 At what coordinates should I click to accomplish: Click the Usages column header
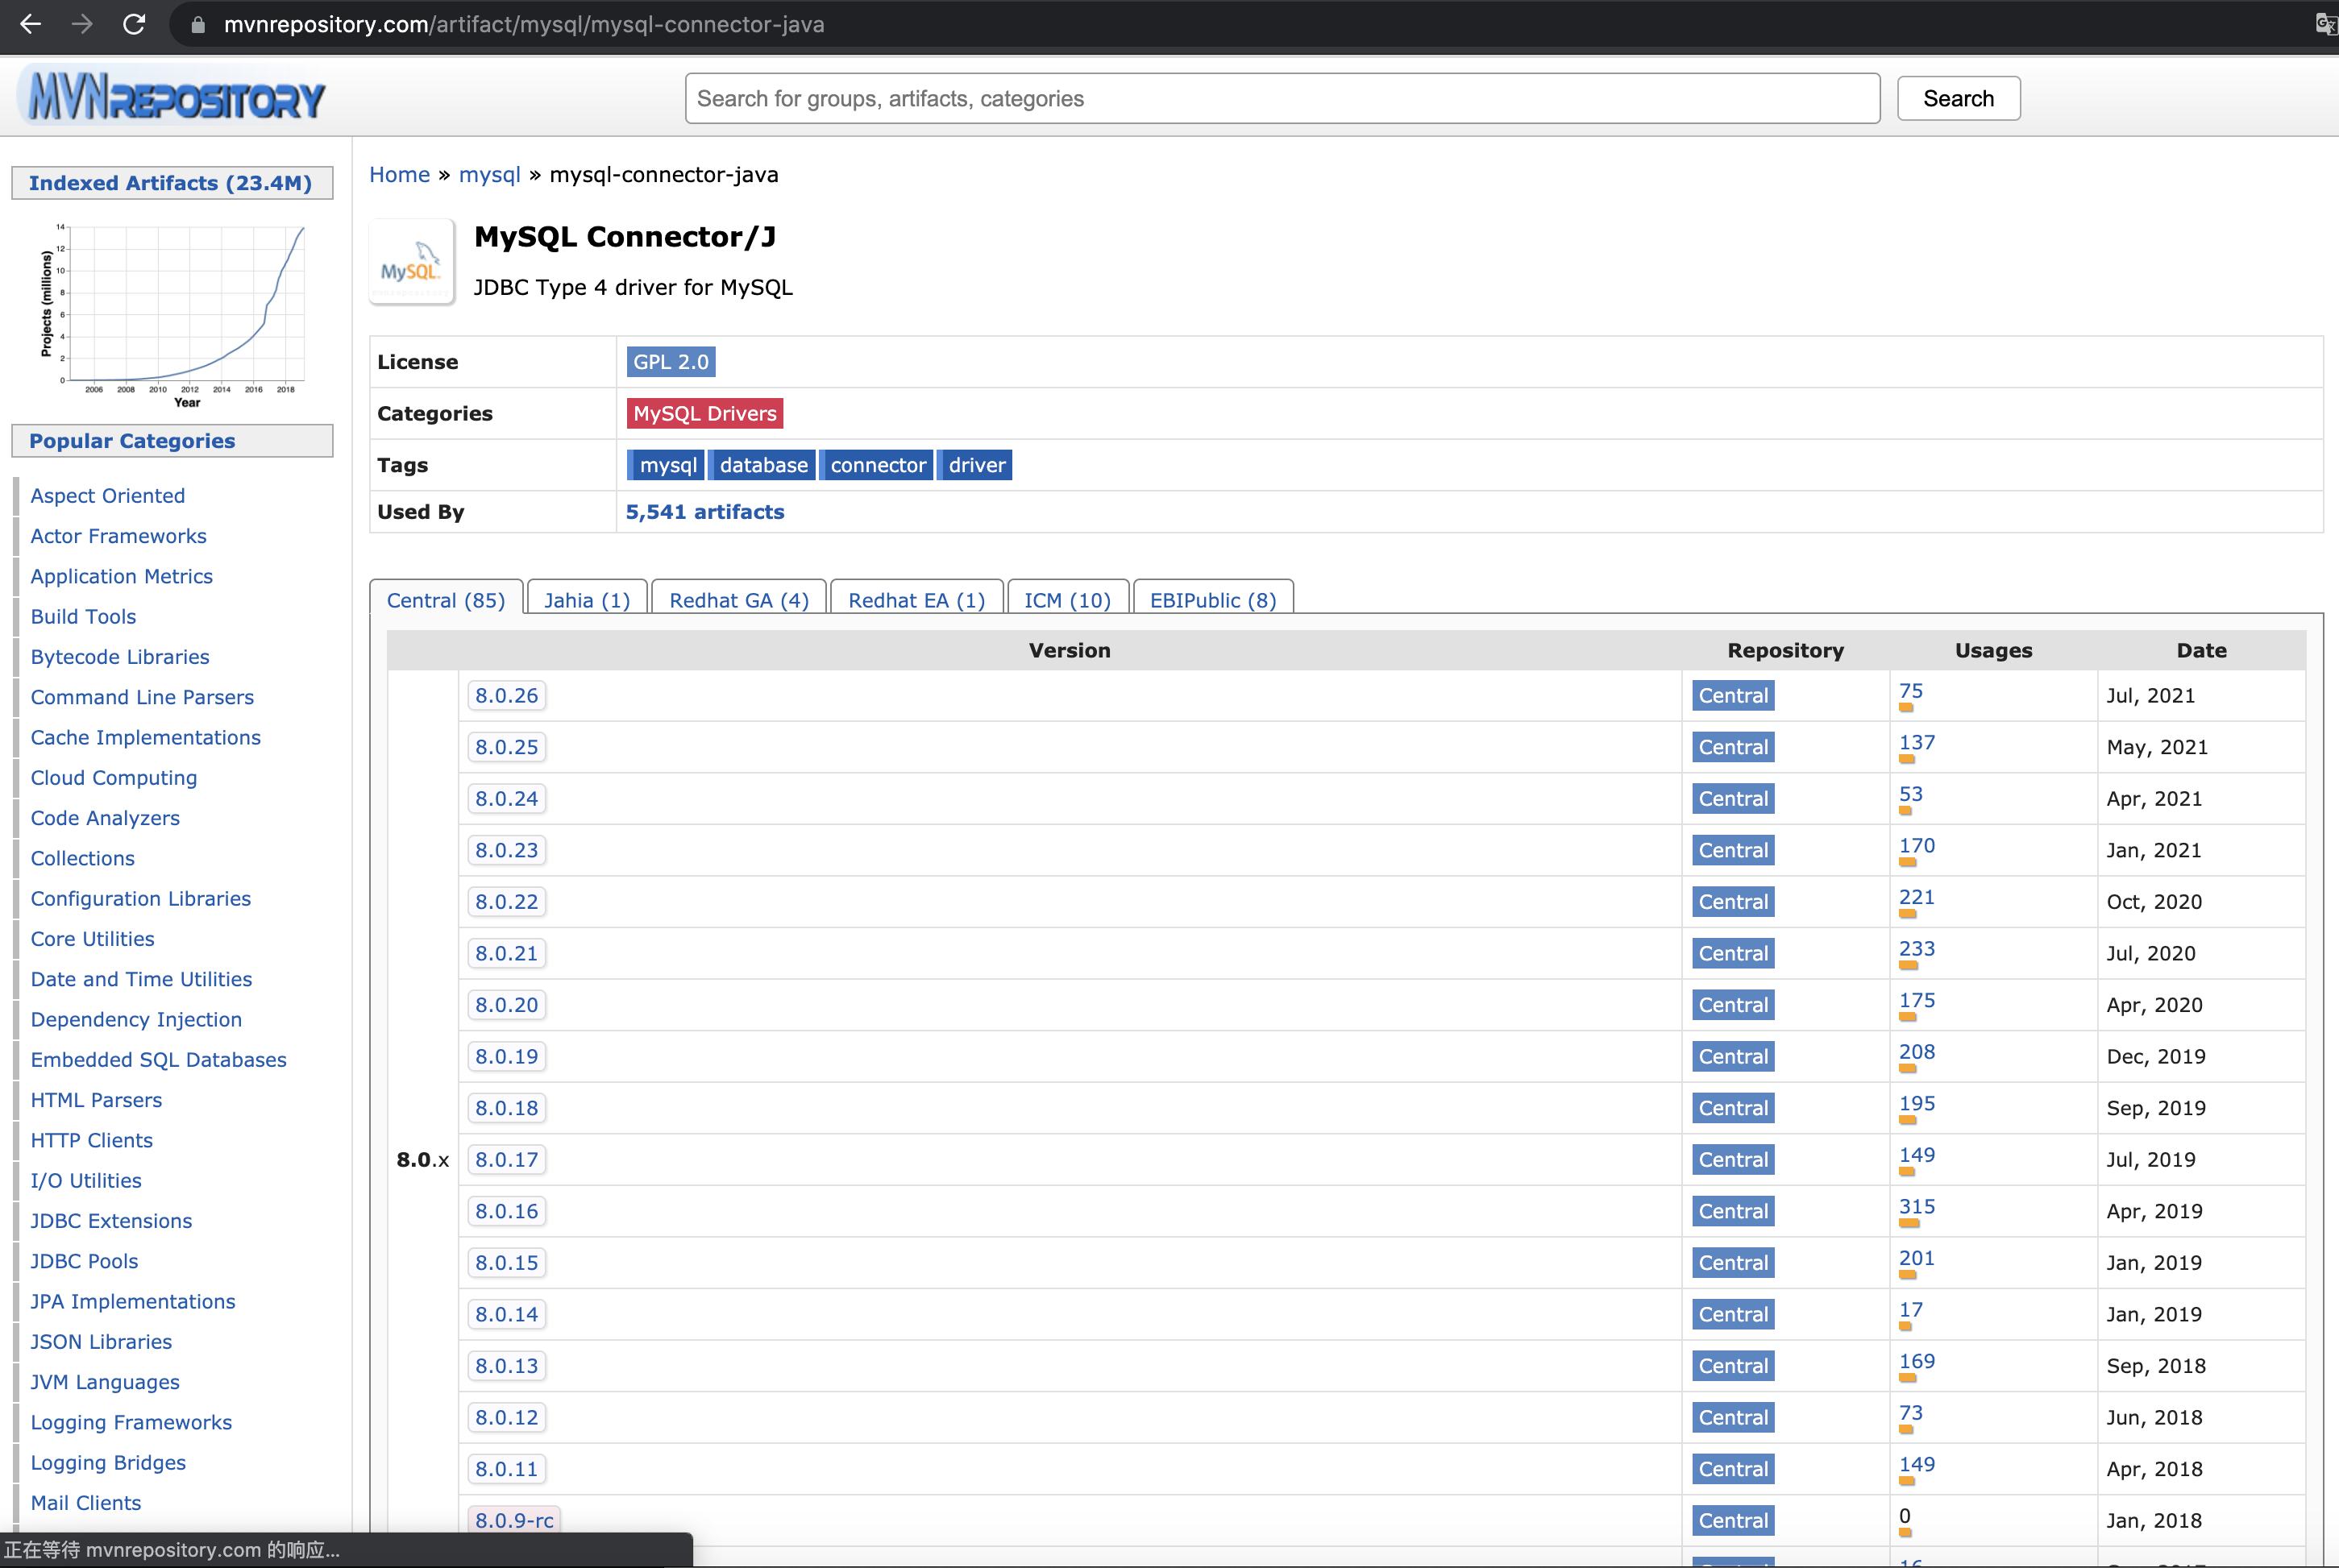coord(1993,651)
